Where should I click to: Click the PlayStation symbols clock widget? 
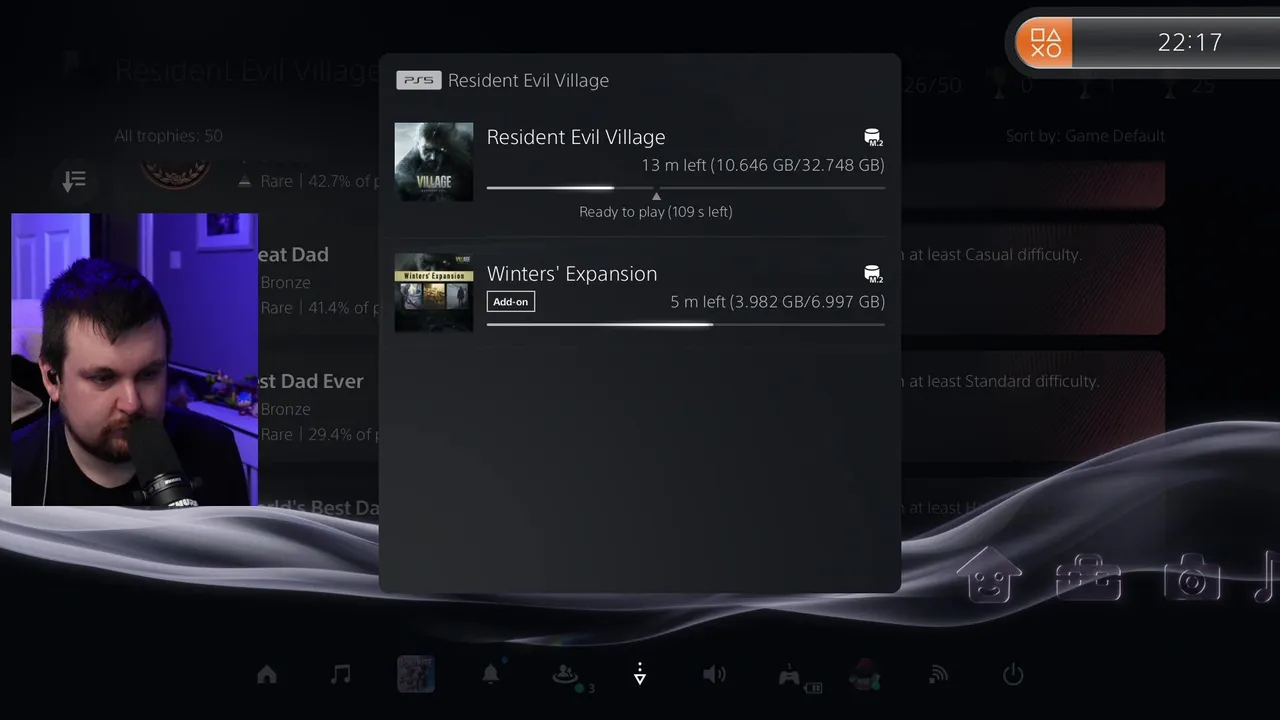1147,42
